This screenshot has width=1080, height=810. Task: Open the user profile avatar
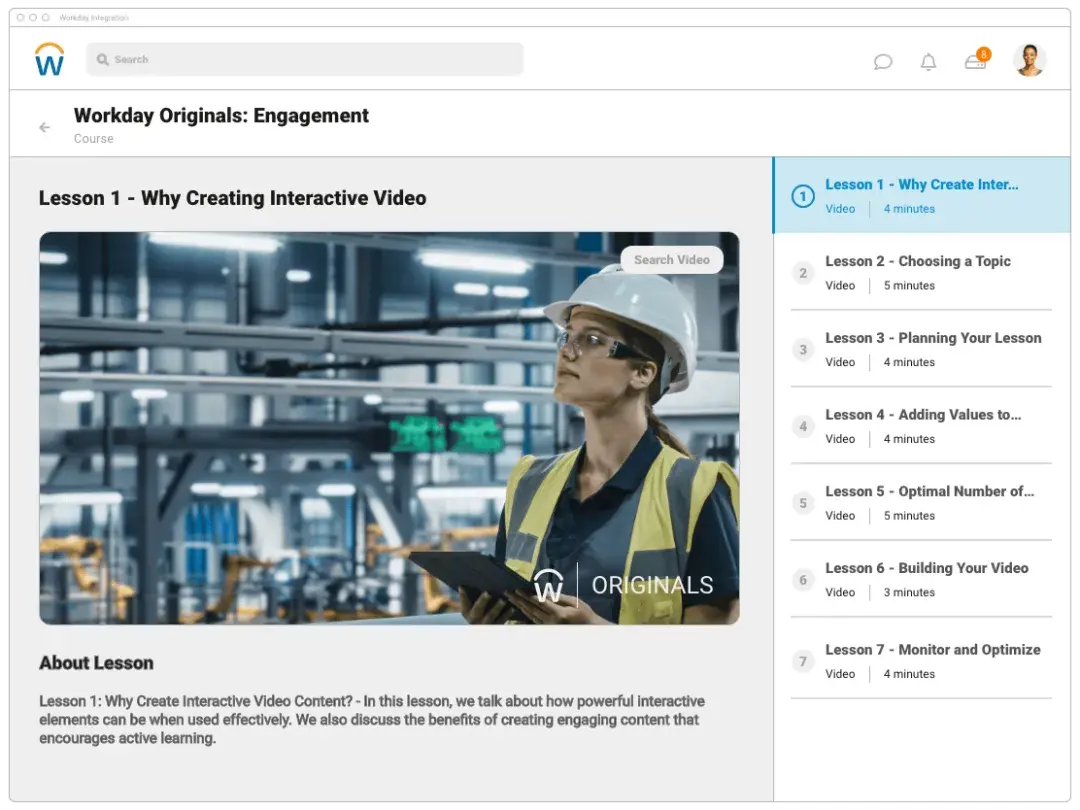tap(1029, 60)
